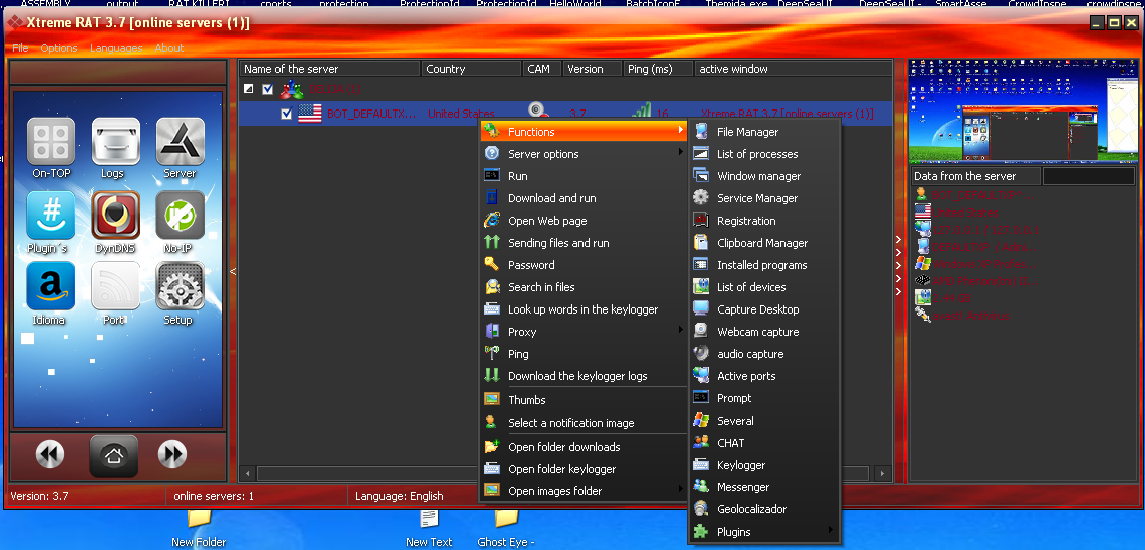Image resolution: width=1145 pixels, height=550 pixels.
Task: Click the home button in side panel
Action: (x=113, y=456)
